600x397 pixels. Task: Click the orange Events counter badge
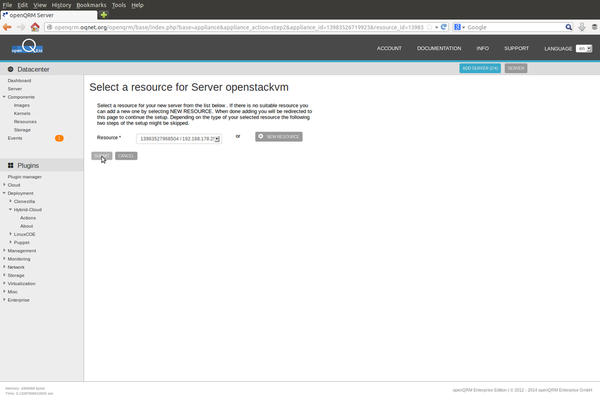[59, 138]
